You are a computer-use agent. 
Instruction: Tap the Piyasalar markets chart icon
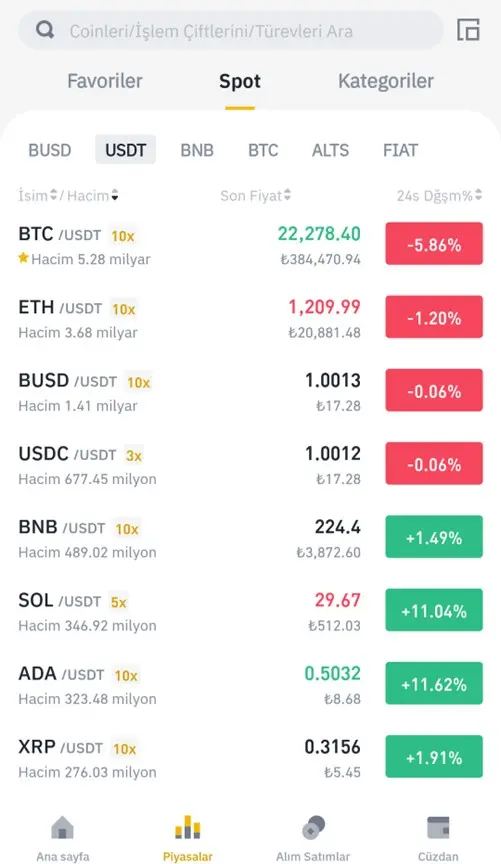click(187, 827)
